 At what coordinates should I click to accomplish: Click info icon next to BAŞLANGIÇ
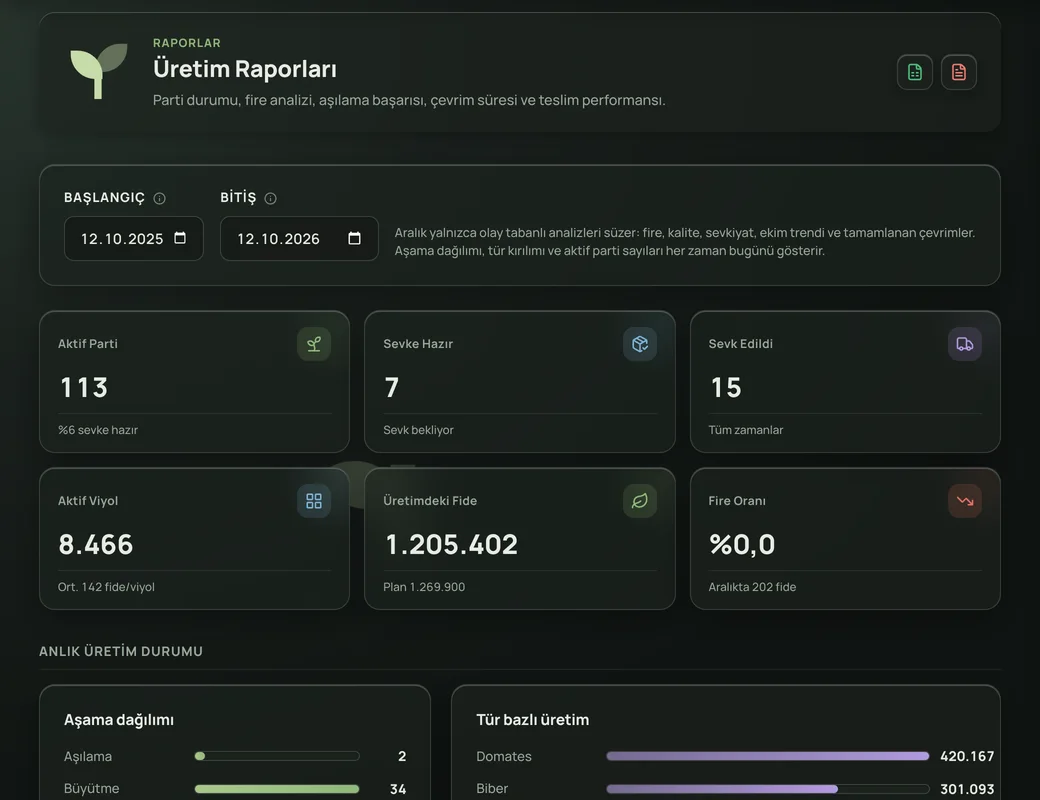(x=159, y=198)
